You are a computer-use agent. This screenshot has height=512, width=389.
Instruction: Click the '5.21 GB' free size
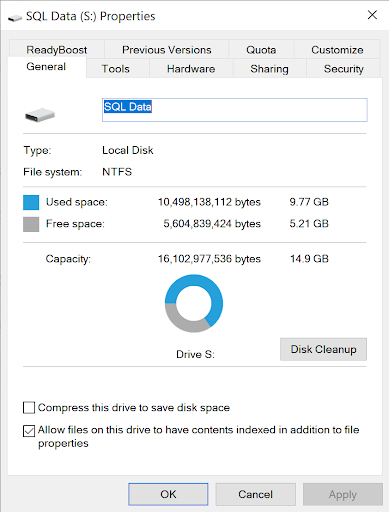[x=309, y=223]
